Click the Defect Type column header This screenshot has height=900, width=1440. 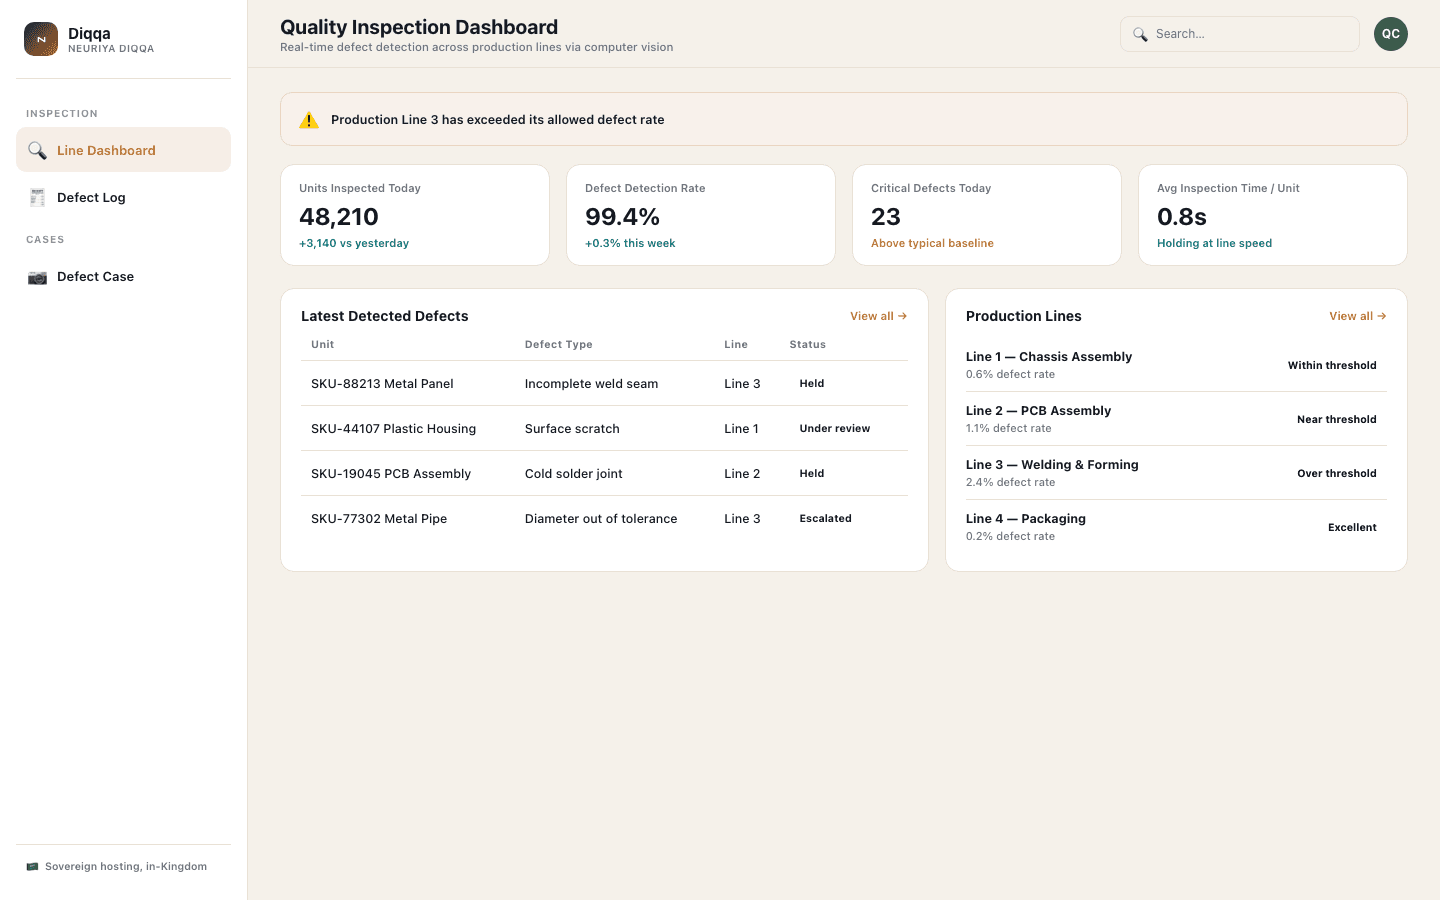(x=558, y=345)
